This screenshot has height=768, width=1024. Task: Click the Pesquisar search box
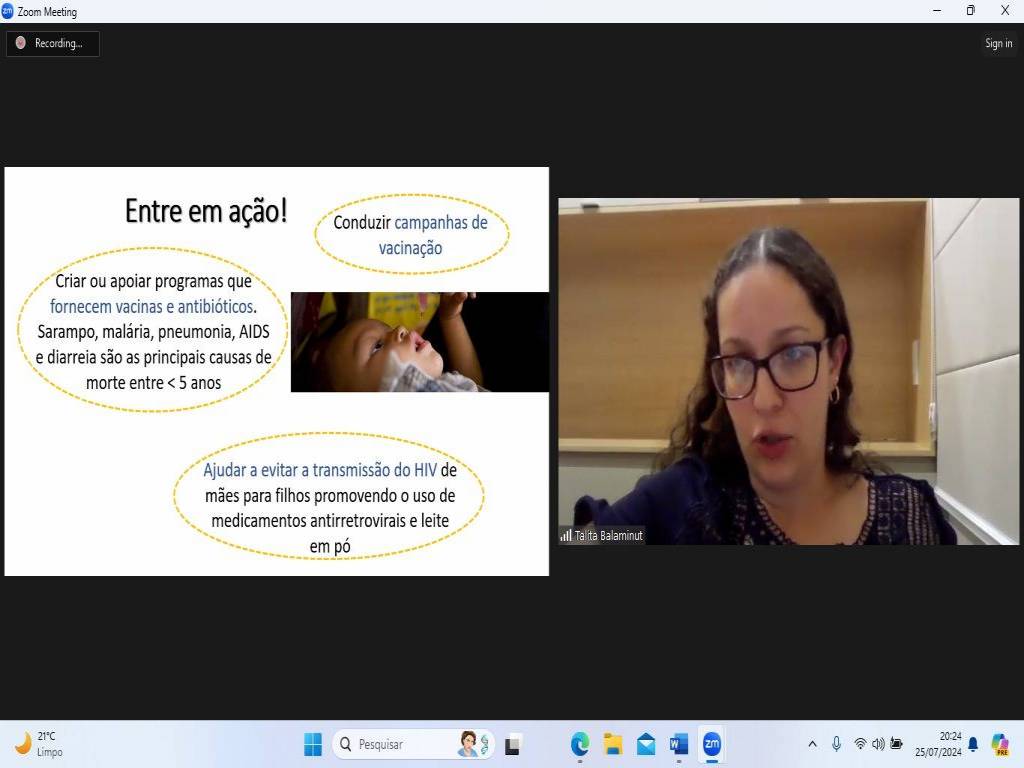[400, 744]
